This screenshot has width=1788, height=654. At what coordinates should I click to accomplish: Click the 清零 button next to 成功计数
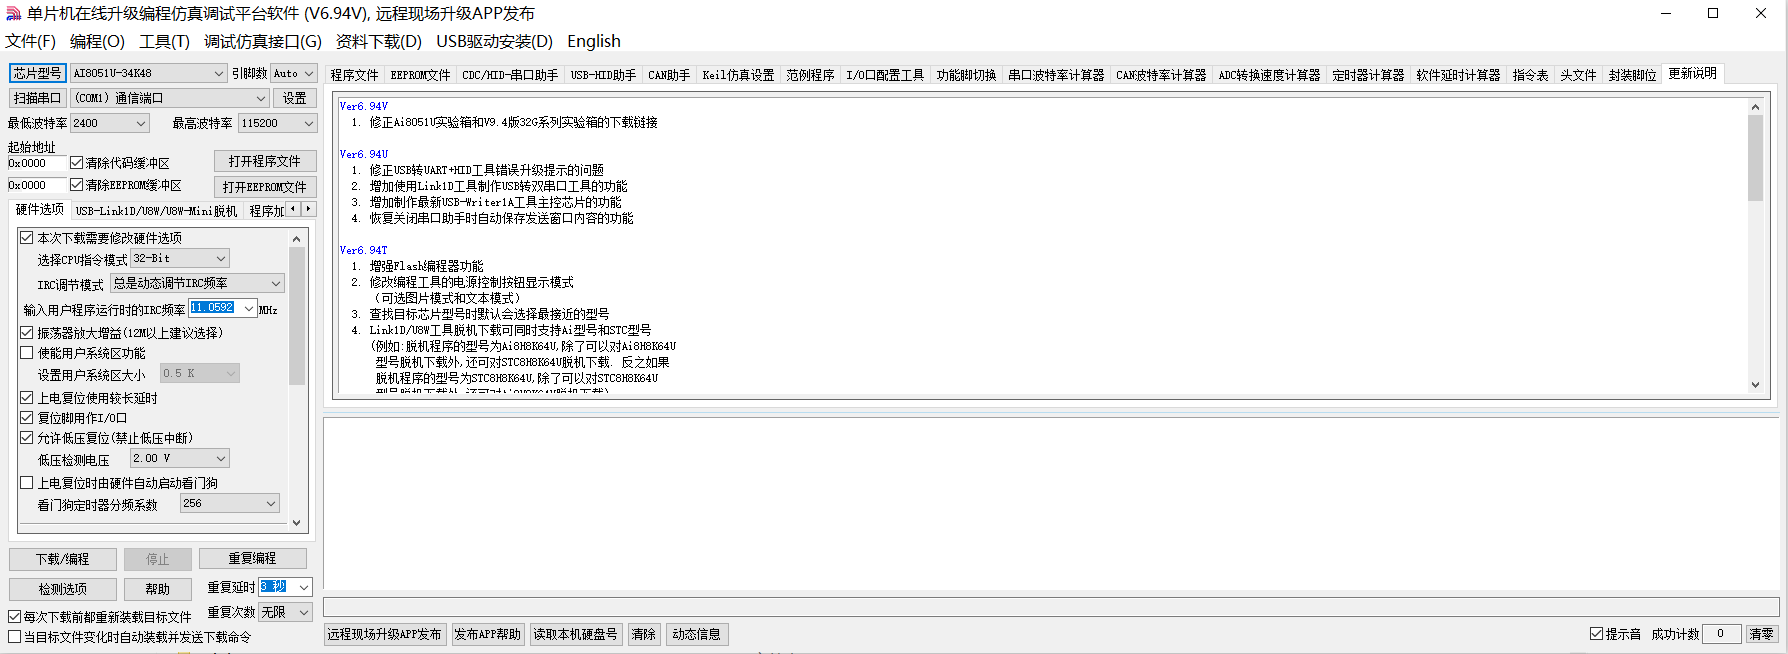click(x=1761, y=634)
